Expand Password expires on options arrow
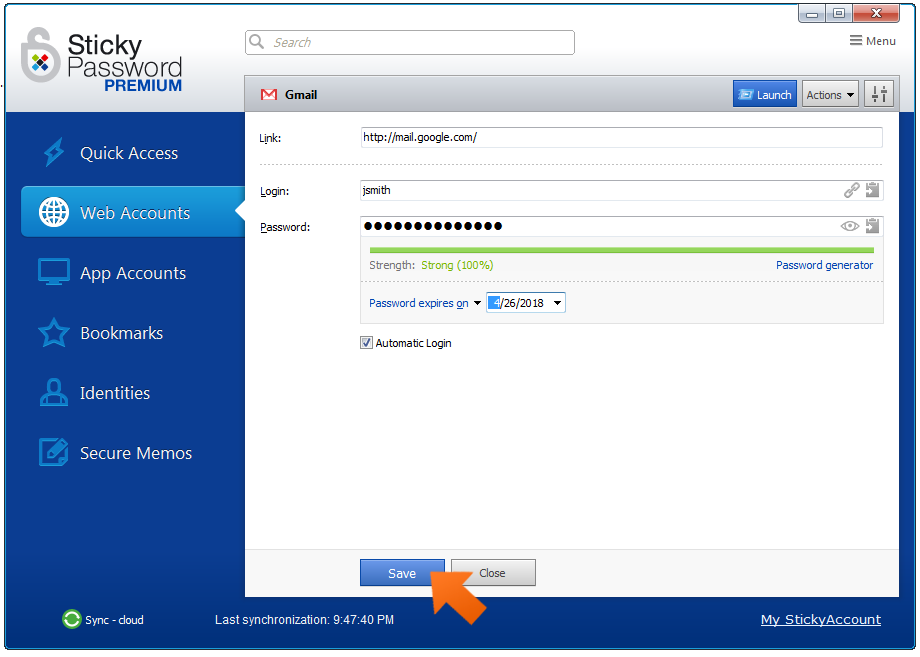 coord(477,303)
